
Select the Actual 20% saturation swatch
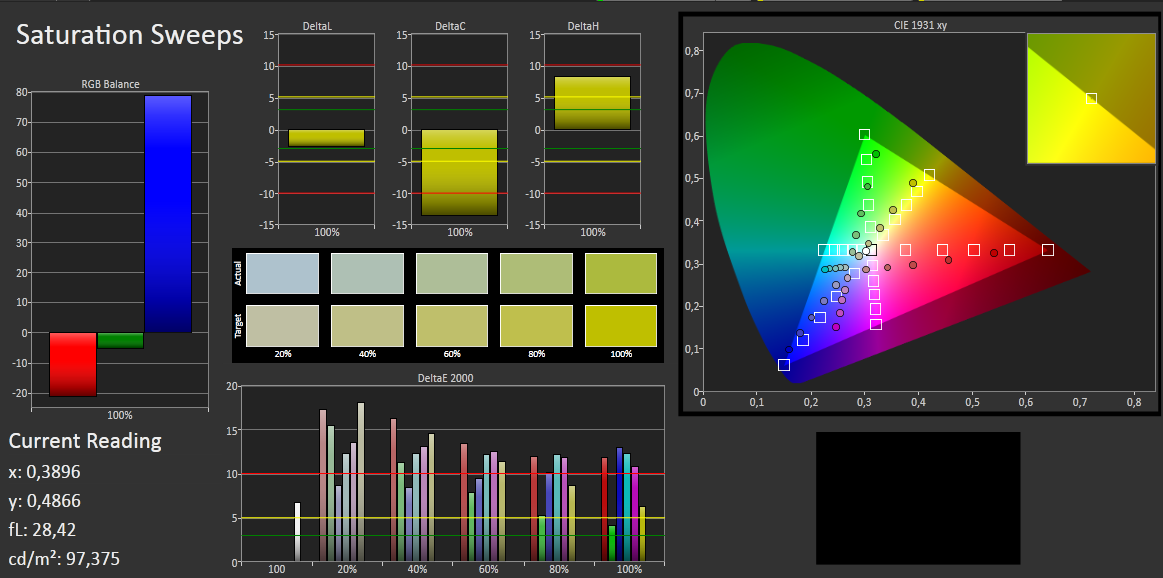pyautogui.click(x=282, y=273)
